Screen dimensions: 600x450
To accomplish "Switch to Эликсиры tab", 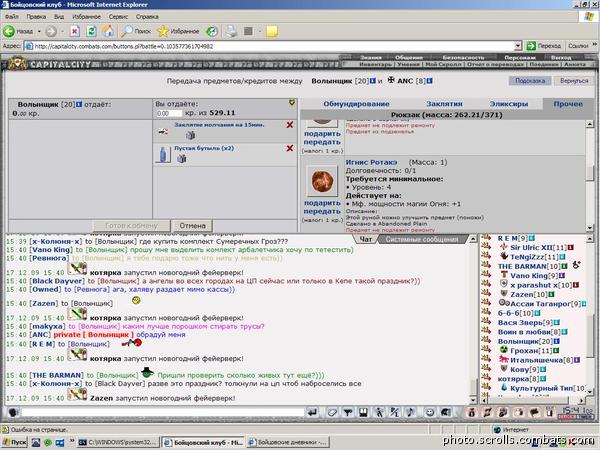I will point(509,104).
